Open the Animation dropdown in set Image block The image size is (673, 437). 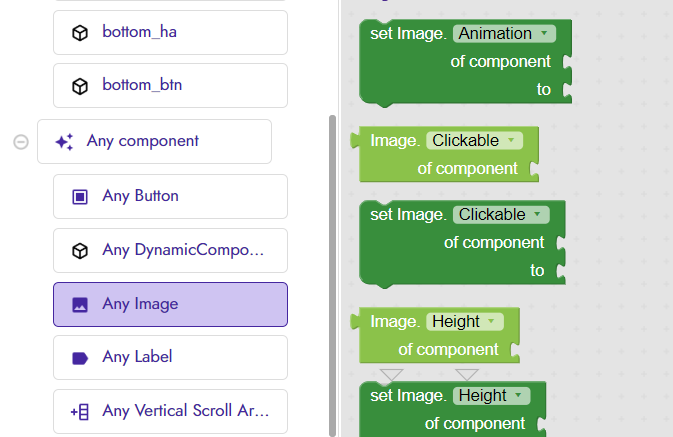pos(504,33)
